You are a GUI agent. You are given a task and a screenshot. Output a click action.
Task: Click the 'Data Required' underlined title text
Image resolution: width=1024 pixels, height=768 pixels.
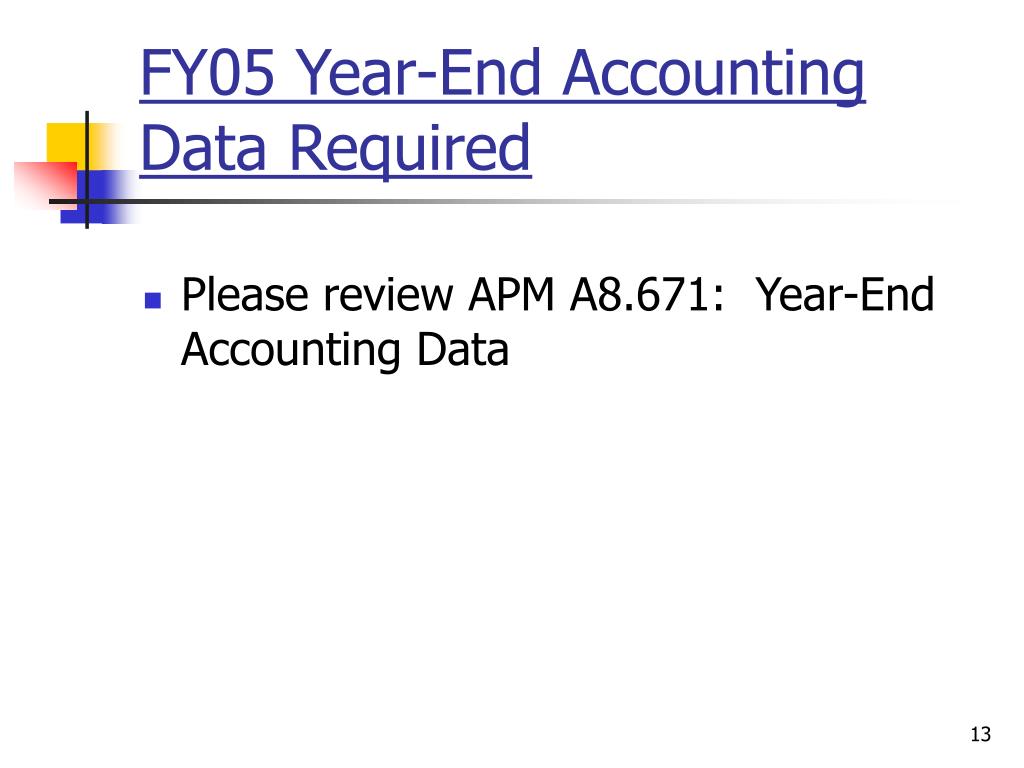[336, 149]
